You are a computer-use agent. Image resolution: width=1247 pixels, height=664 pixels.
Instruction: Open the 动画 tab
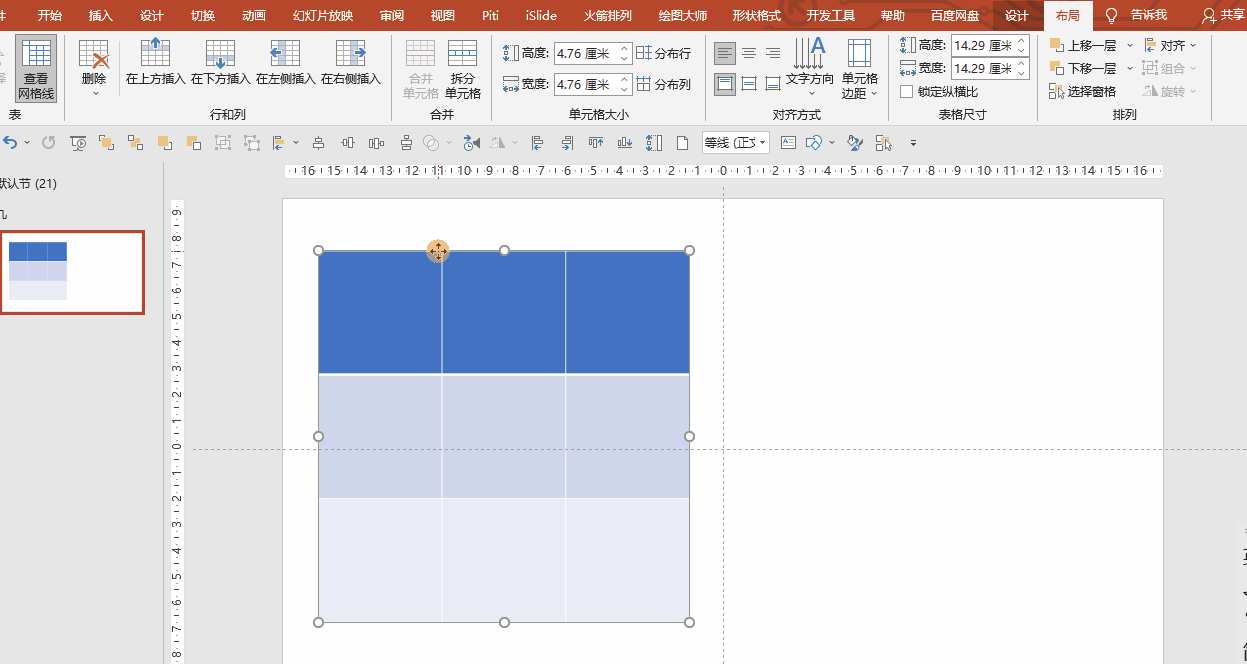pos(254,15)
